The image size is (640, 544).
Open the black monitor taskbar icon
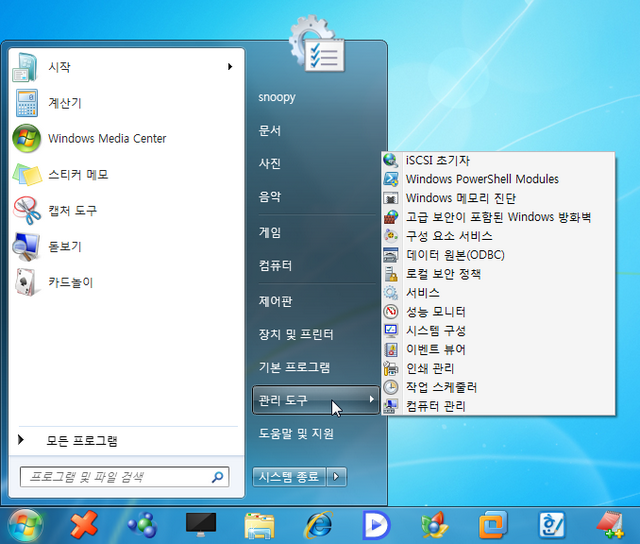click(201, 525)
